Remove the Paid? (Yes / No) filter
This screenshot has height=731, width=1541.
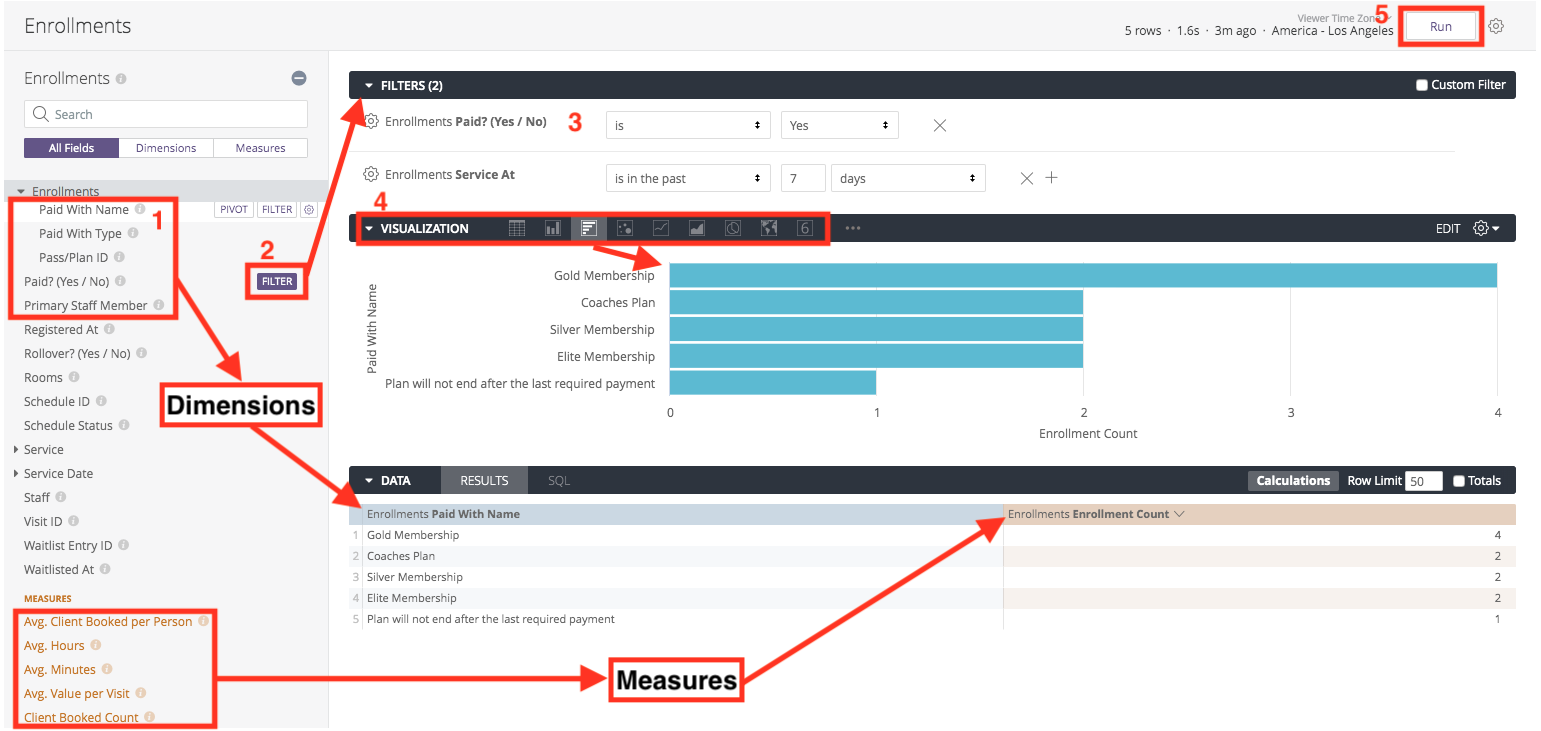pyautogui.click(x=939, y=125)
